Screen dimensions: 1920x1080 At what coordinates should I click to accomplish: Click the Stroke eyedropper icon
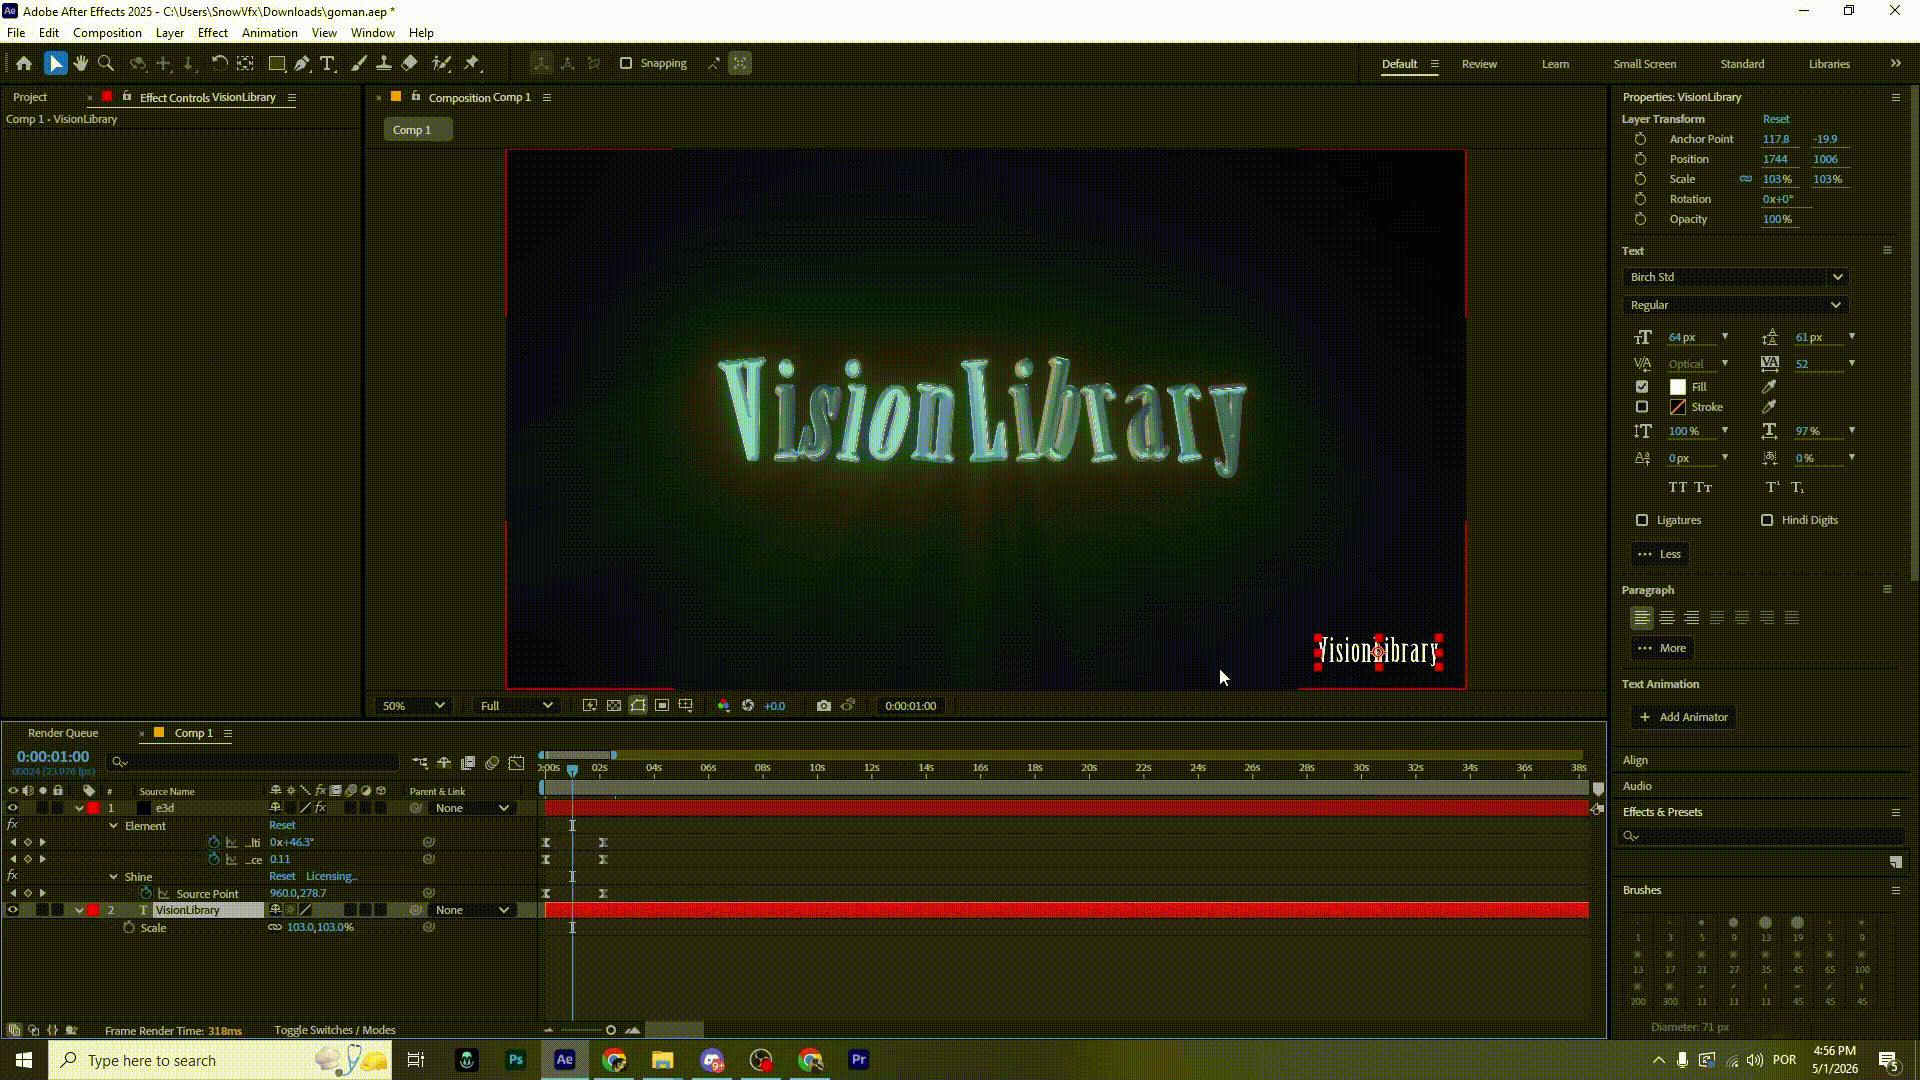1769,407
